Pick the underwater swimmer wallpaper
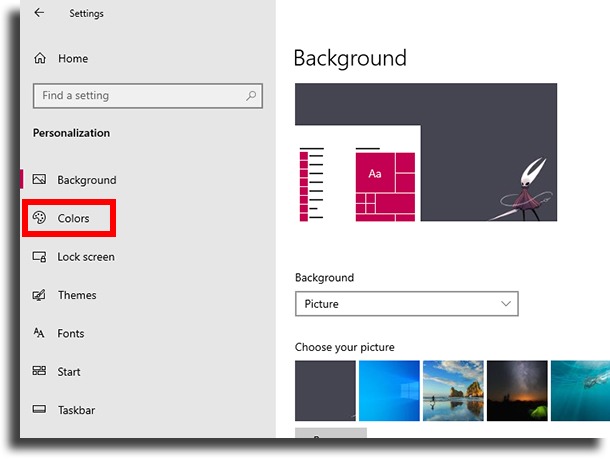The width and height of the screenshot is (610, 460). point(580,391)
